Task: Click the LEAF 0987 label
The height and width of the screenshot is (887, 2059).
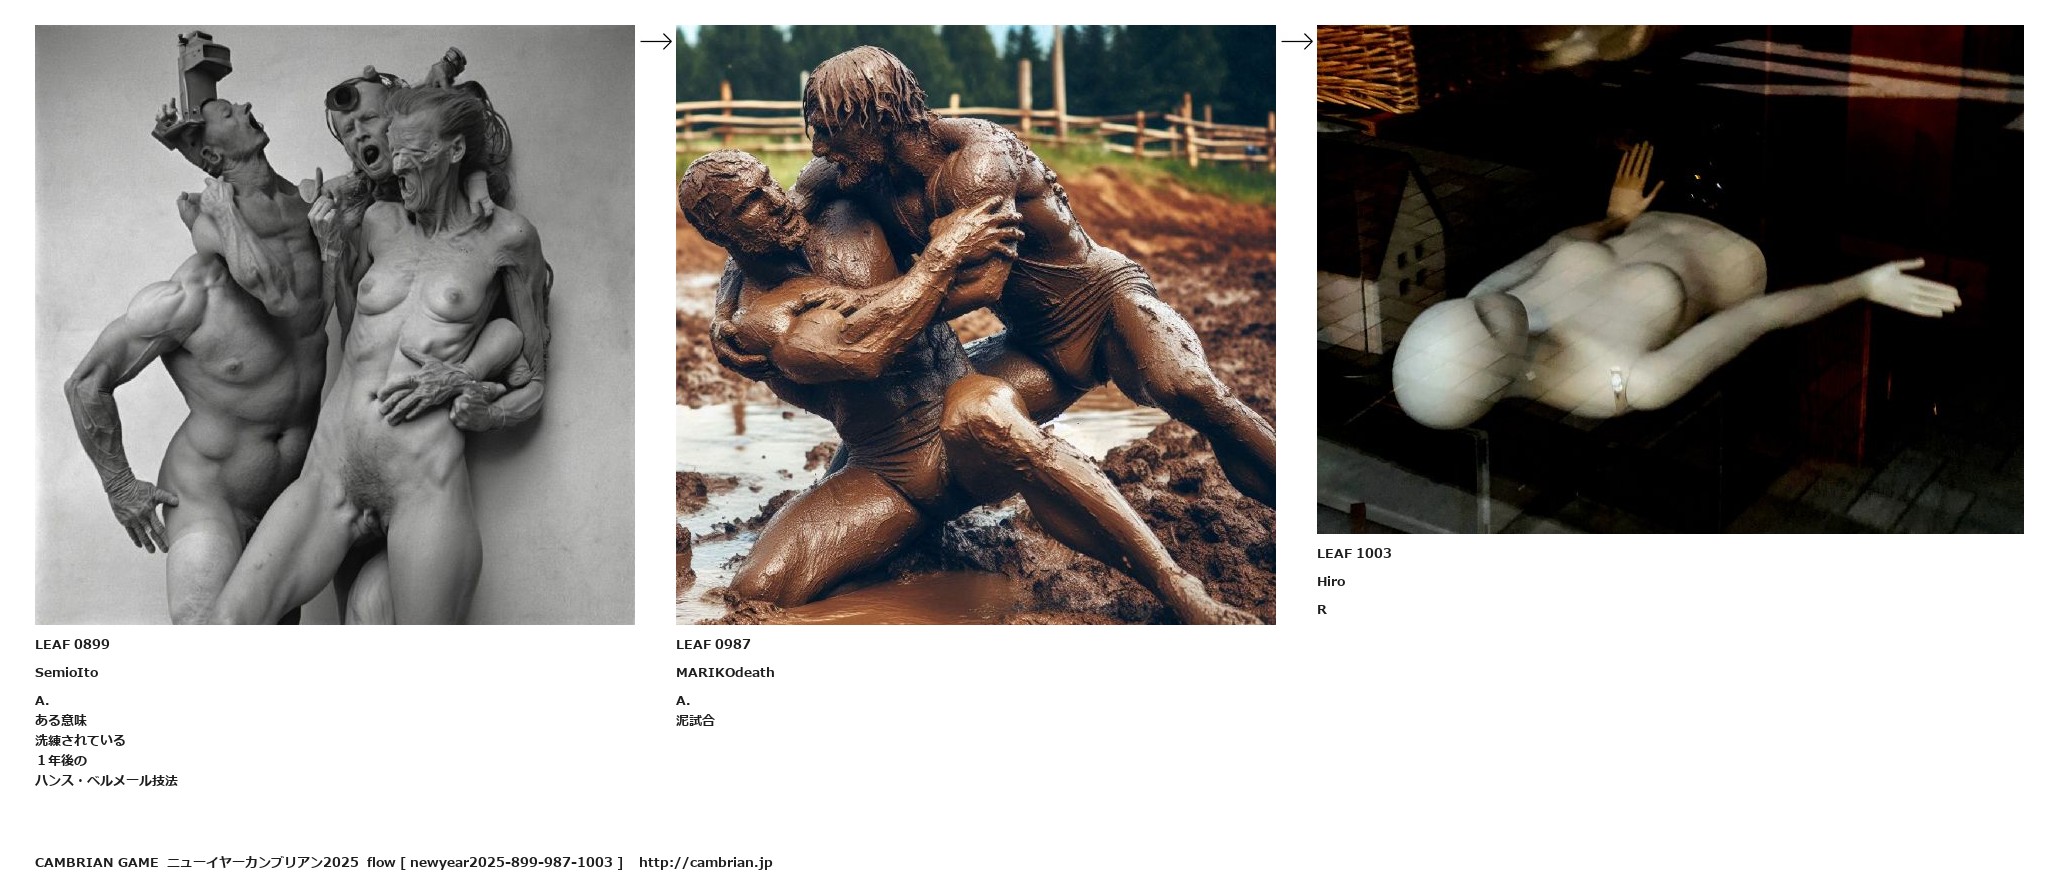Action: pyautogui.click(x=713, y=644)
